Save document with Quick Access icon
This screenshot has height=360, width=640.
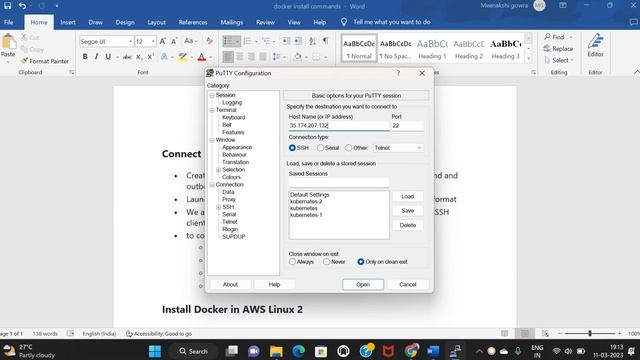pyautogui.click(x=7, y=6)
